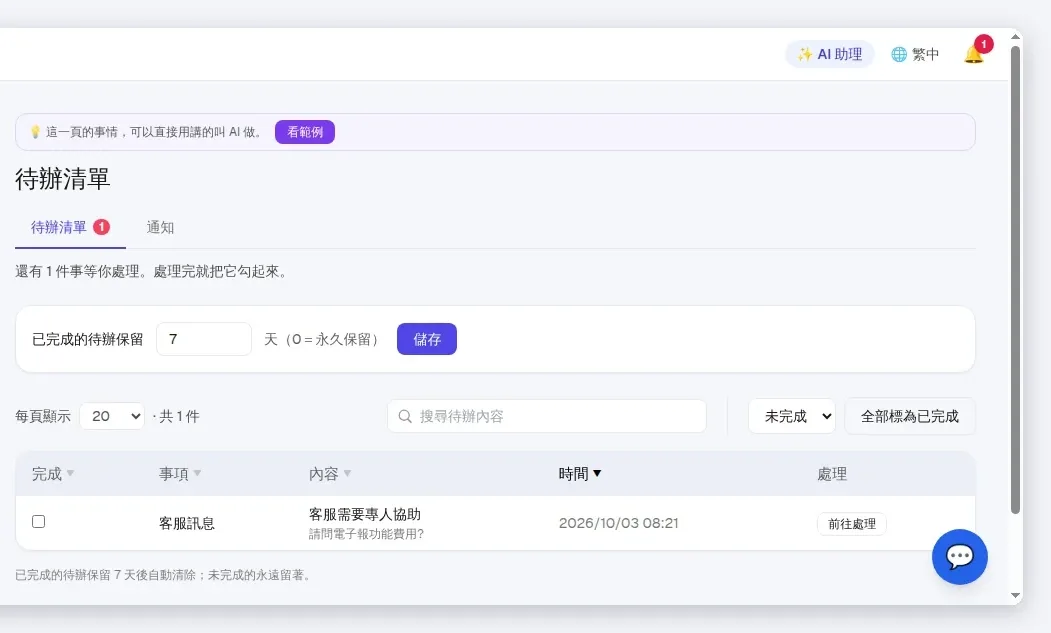Sort by the 事項 column header

180,474
